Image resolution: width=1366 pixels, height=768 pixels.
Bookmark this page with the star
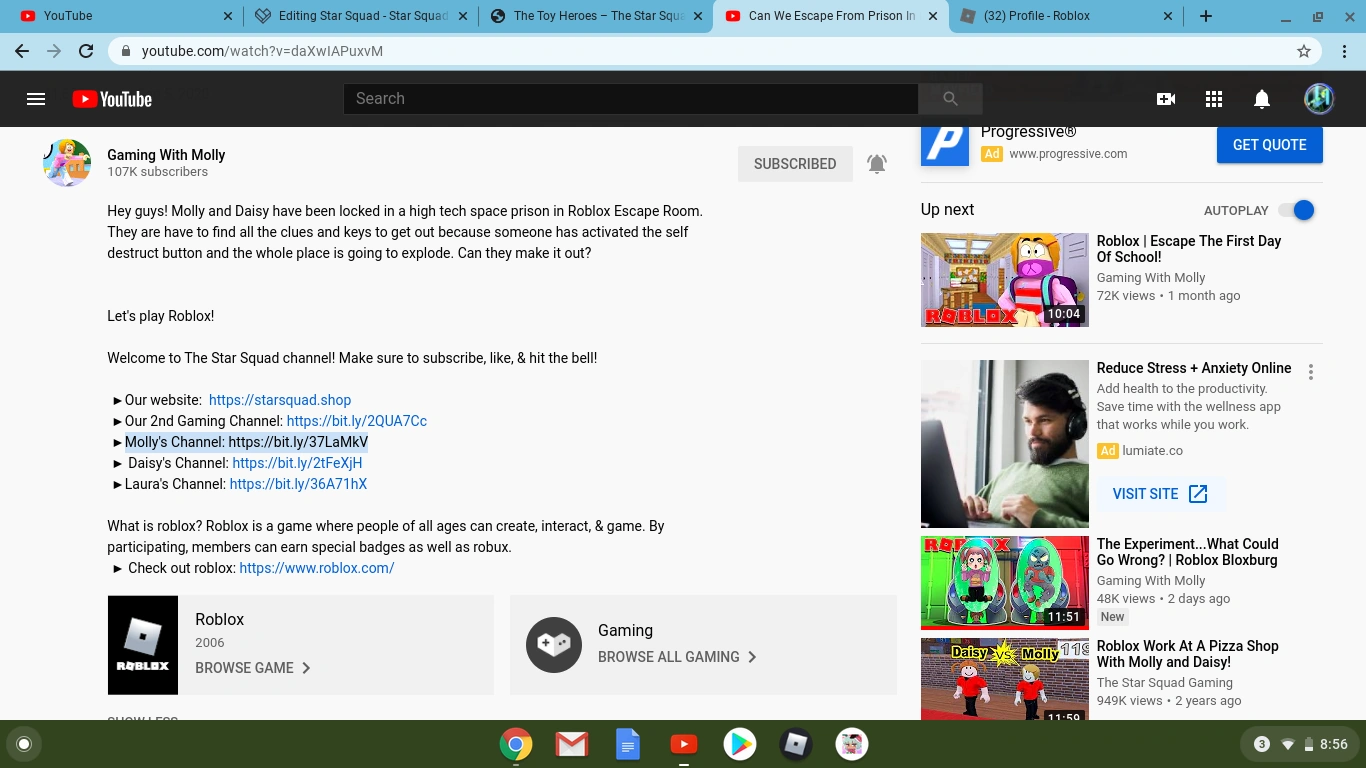pos(1304,51)
